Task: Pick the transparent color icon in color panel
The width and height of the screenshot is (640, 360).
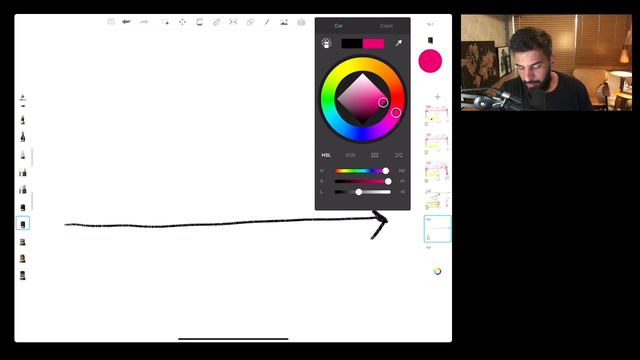Action: 326,43
